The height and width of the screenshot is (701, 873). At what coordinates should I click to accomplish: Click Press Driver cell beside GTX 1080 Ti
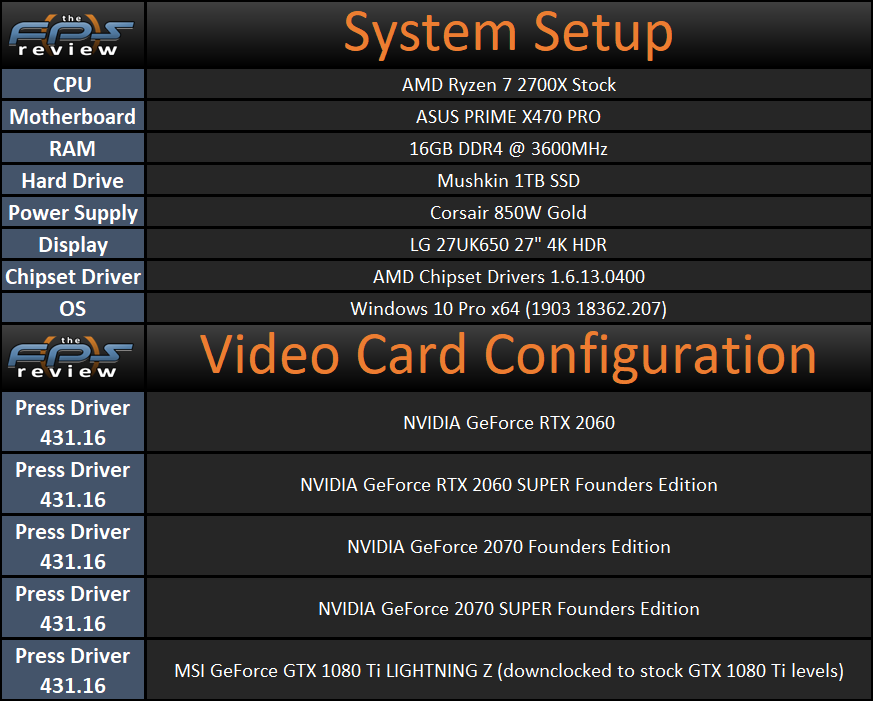point(73,670)
